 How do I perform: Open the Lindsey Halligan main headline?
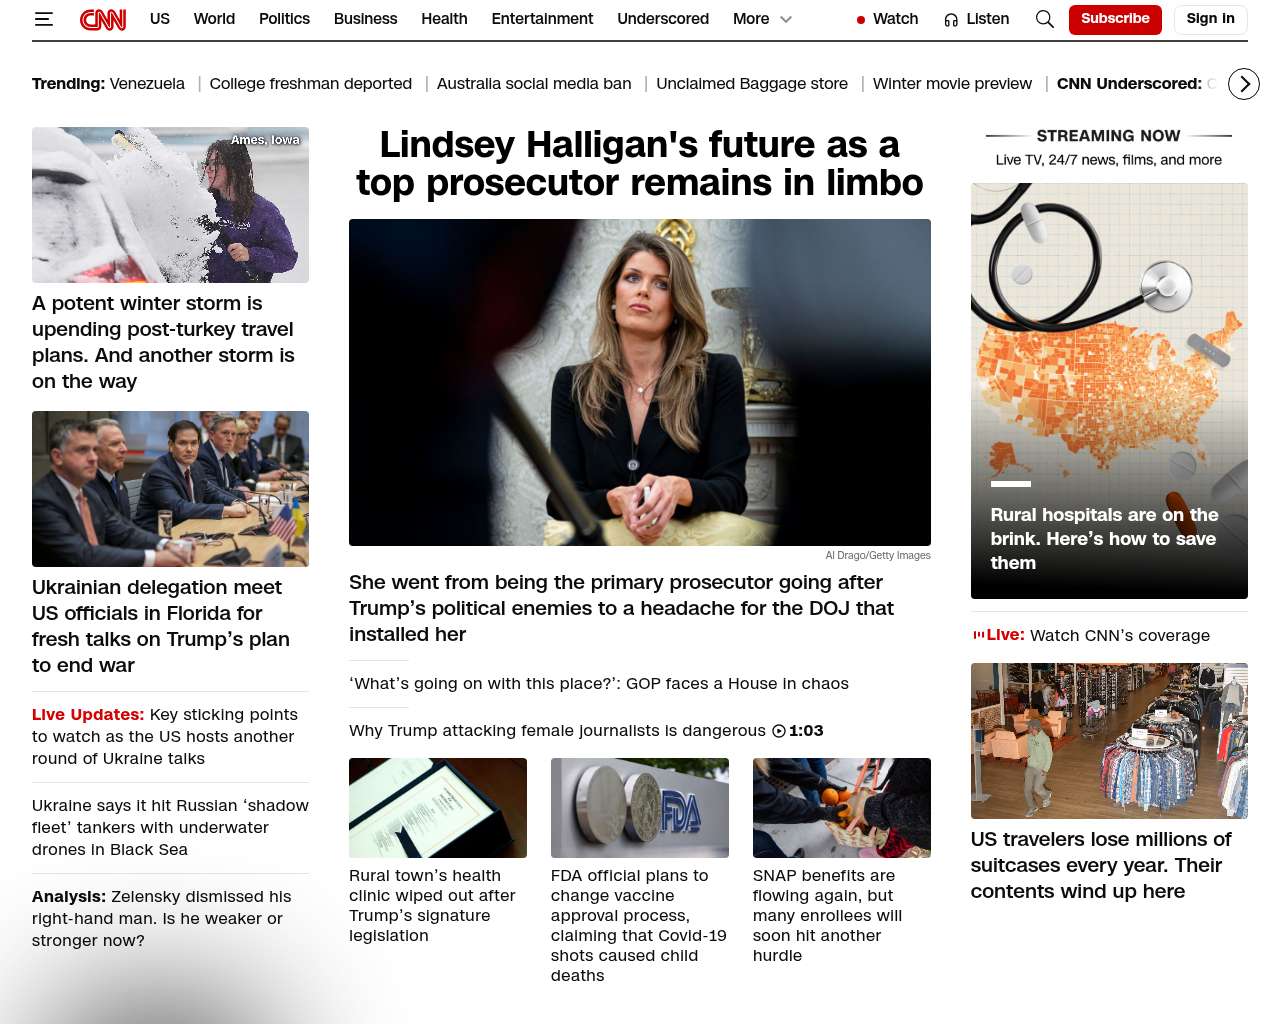pyautogui.click(x=640, y=164)
